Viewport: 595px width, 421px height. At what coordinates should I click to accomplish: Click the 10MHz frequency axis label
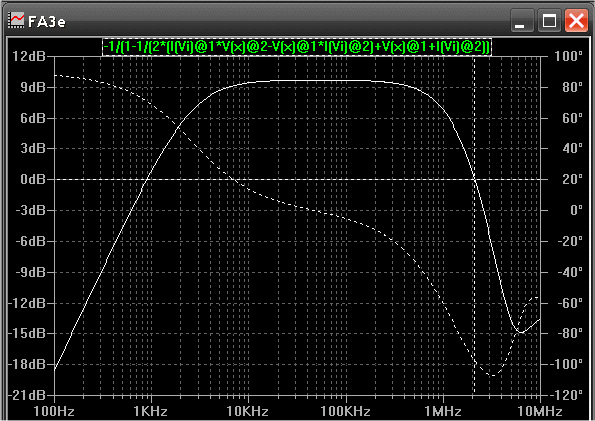[540, 411]
